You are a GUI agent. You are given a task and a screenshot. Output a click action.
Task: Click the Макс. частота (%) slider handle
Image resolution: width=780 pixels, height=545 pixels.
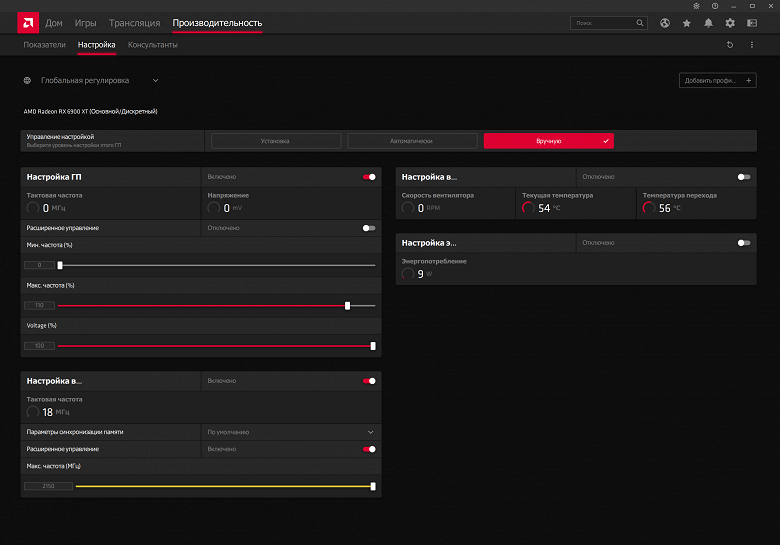tap(347, 305)
